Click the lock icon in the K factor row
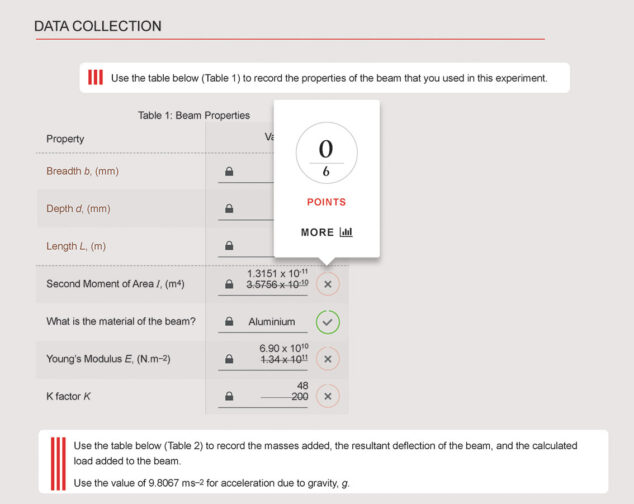634x504 pixels. (229, 396)
